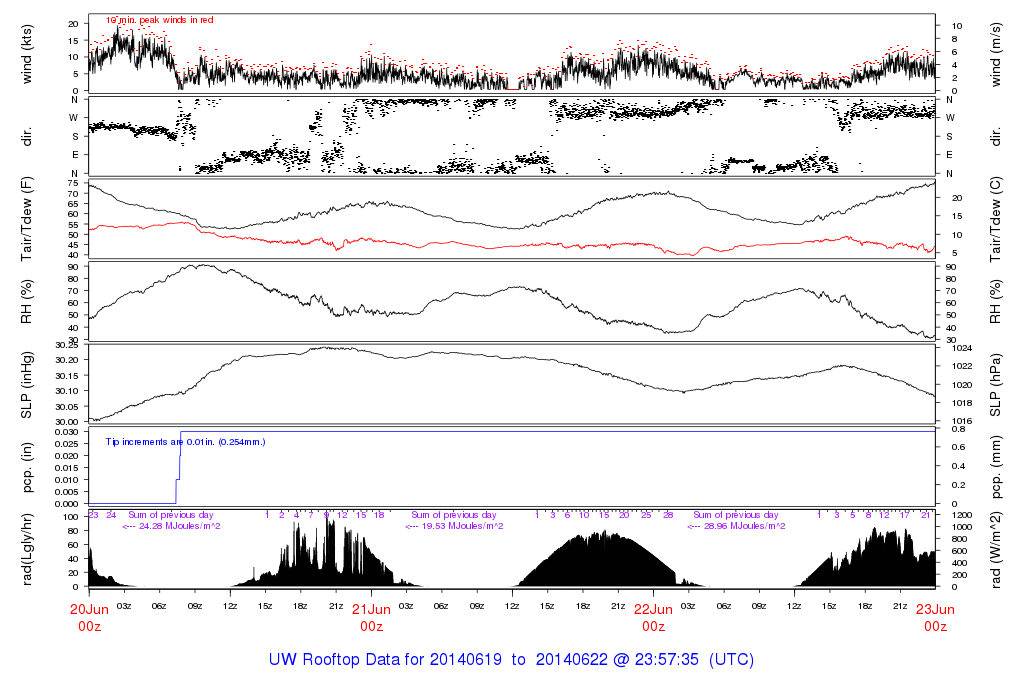Click the 23Jun date marker
The image size is (1024, 700).
(x=935, y=609)
